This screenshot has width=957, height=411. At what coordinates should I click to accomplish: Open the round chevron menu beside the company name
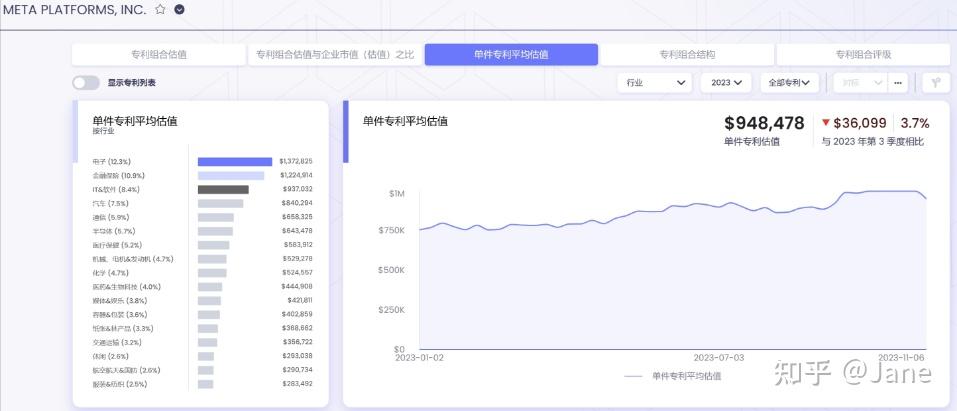click(x=179, y=9)
